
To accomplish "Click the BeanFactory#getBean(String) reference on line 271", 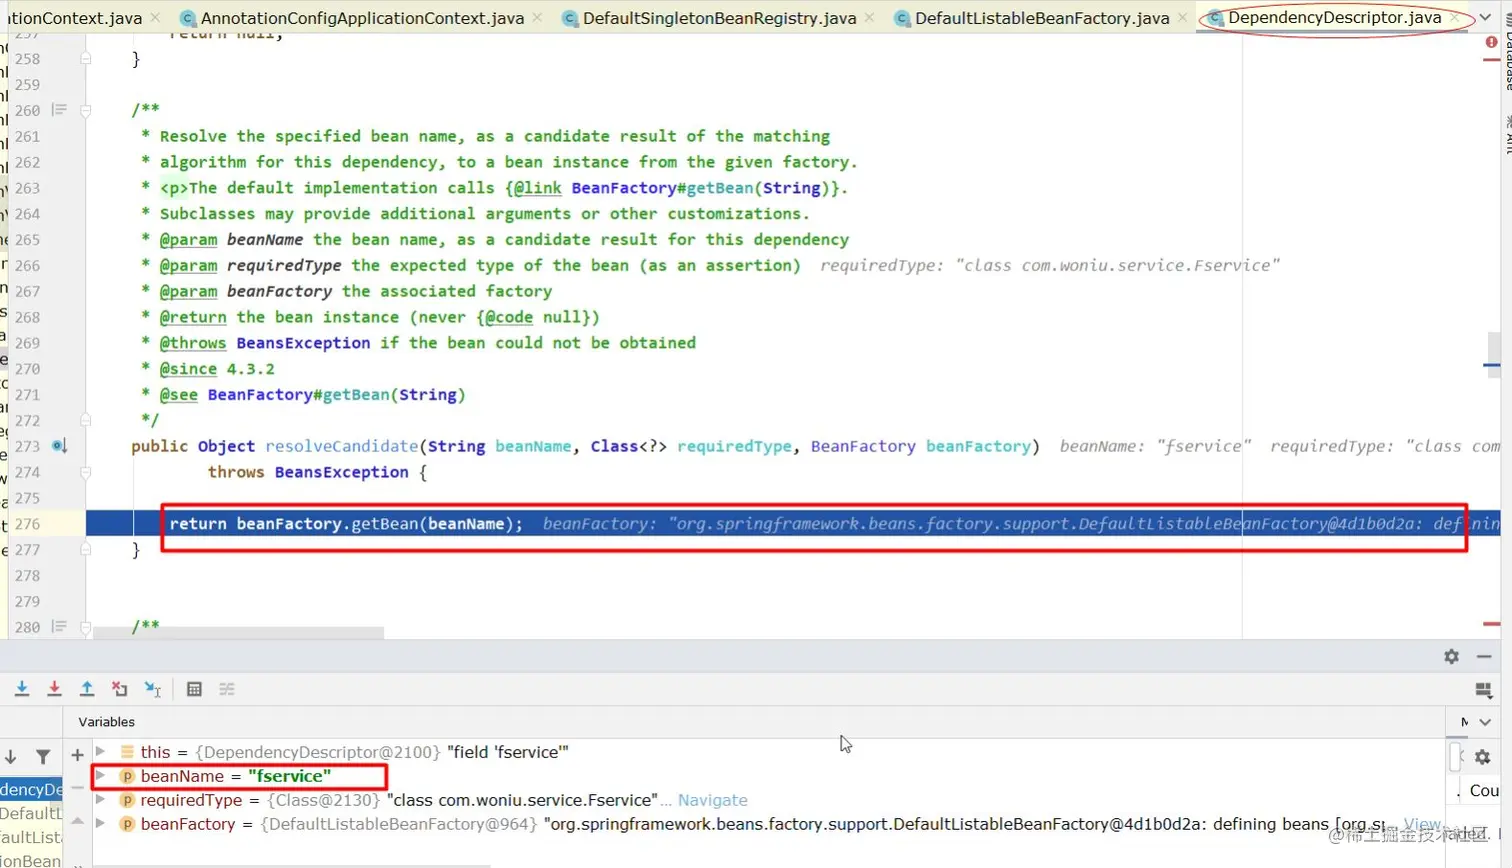I will point(337,395).
